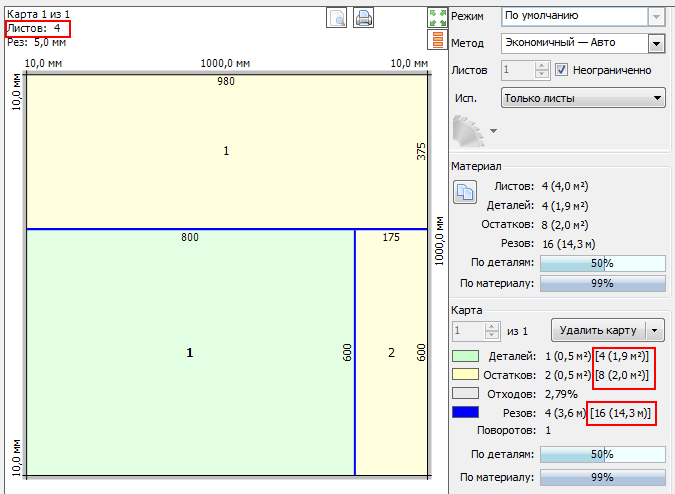
Task: Click the 980 dimension label
Action: point(226,81)
